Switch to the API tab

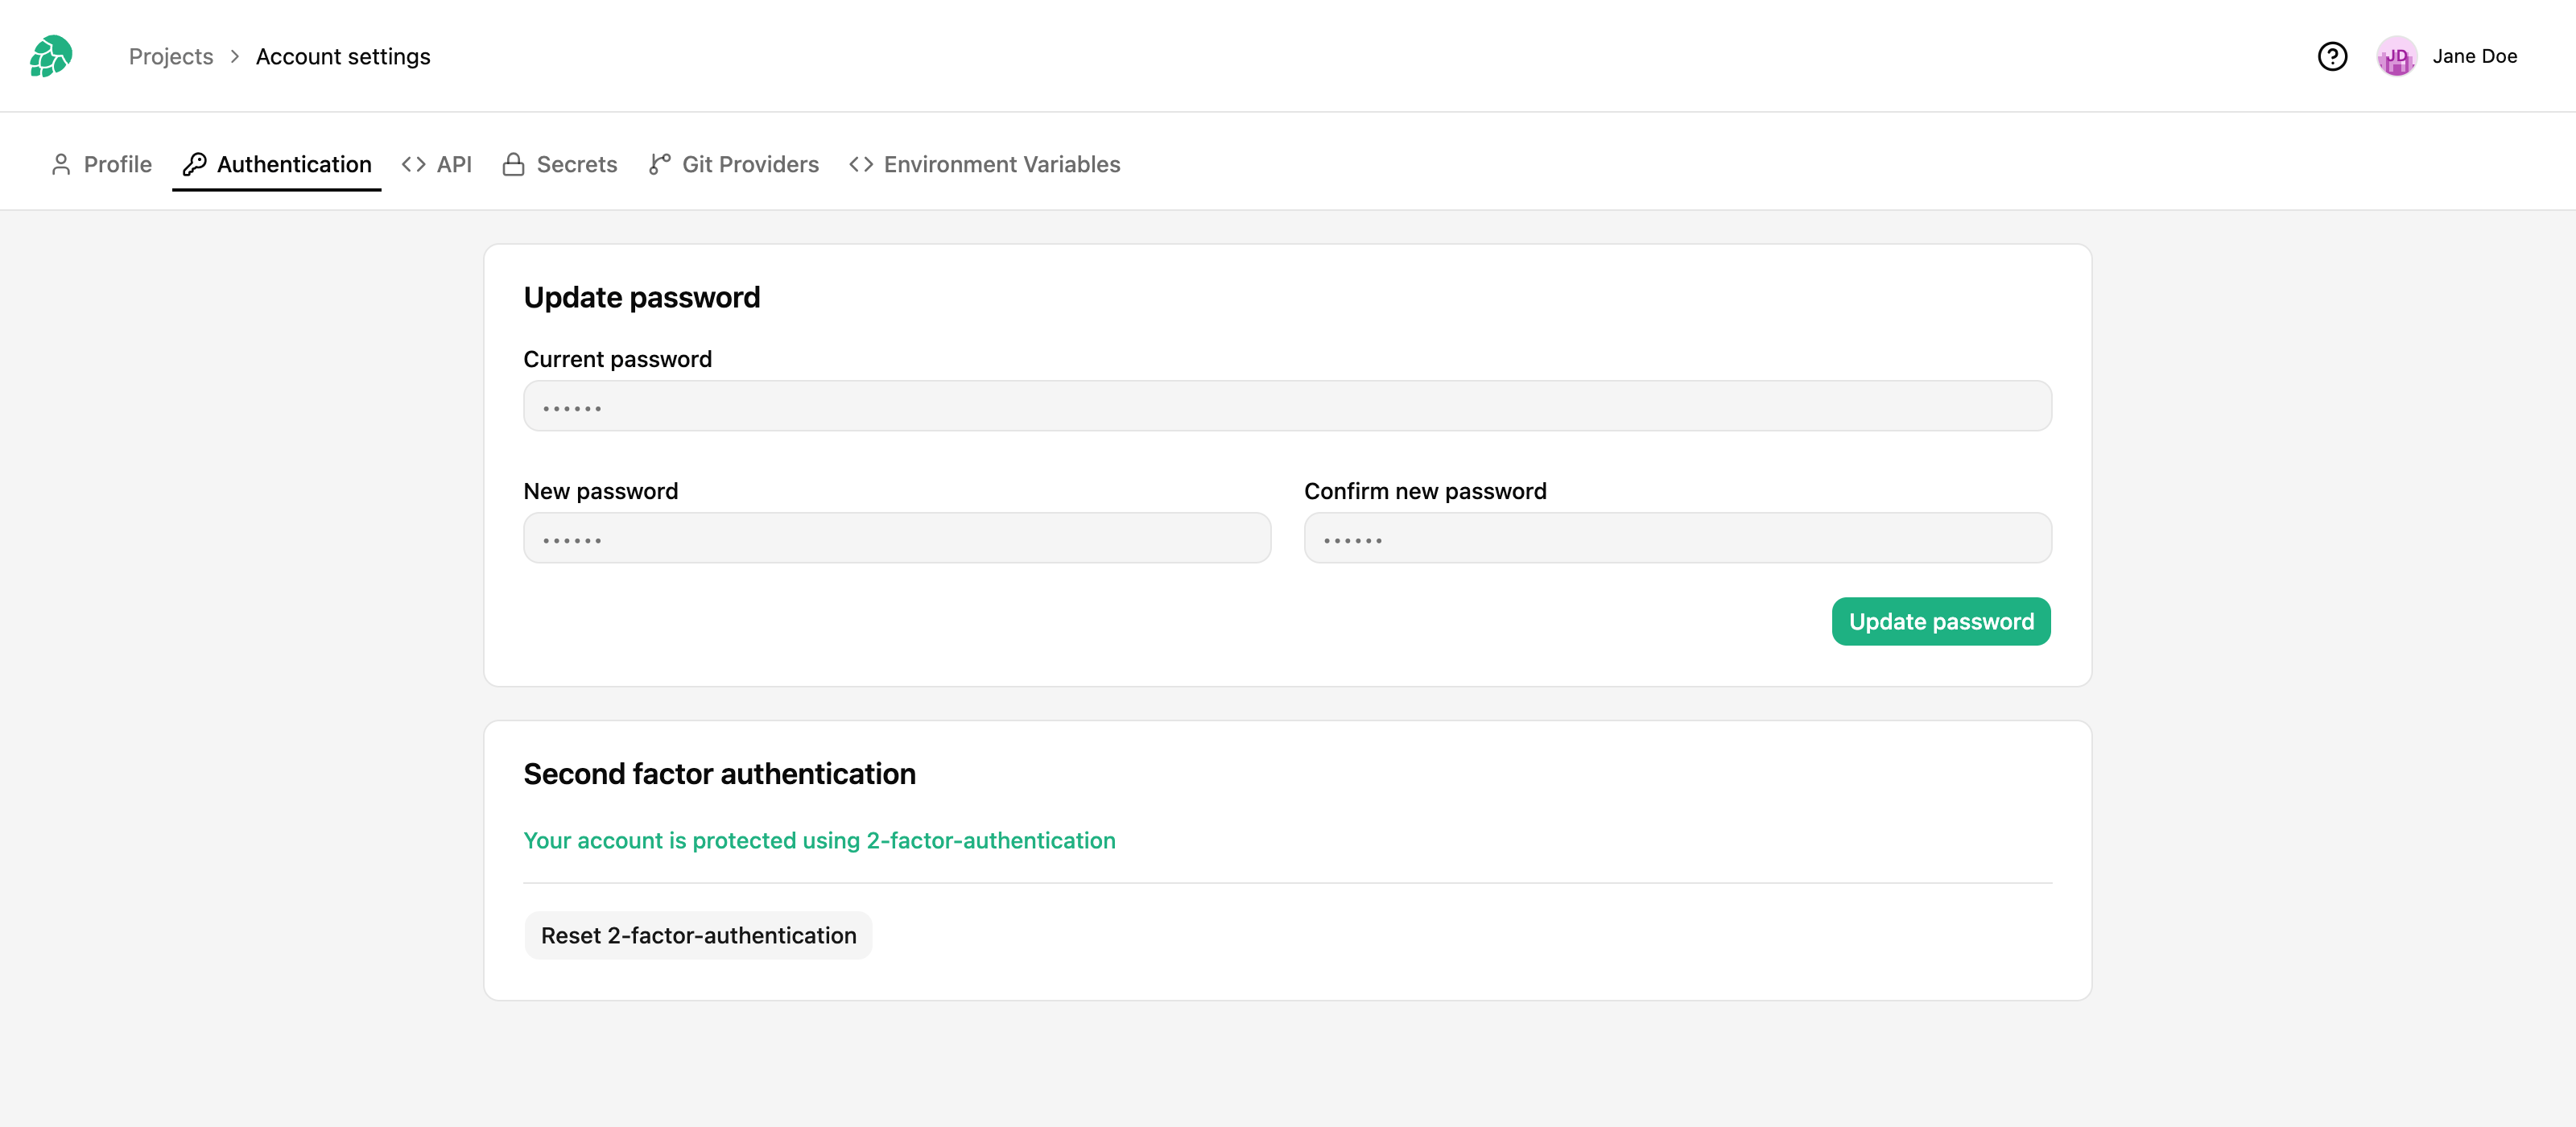point(437,164)
